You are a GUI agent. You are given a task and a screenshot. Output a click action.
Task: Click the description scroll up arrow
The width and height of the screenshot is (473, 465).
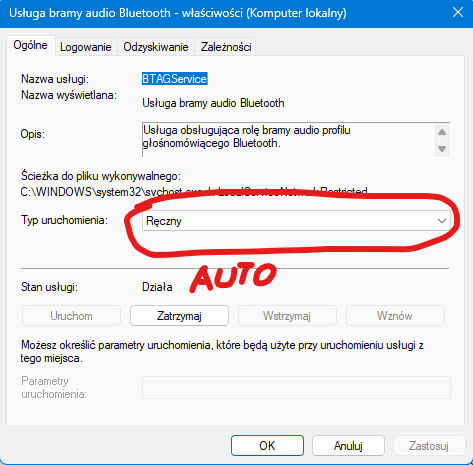442,132
